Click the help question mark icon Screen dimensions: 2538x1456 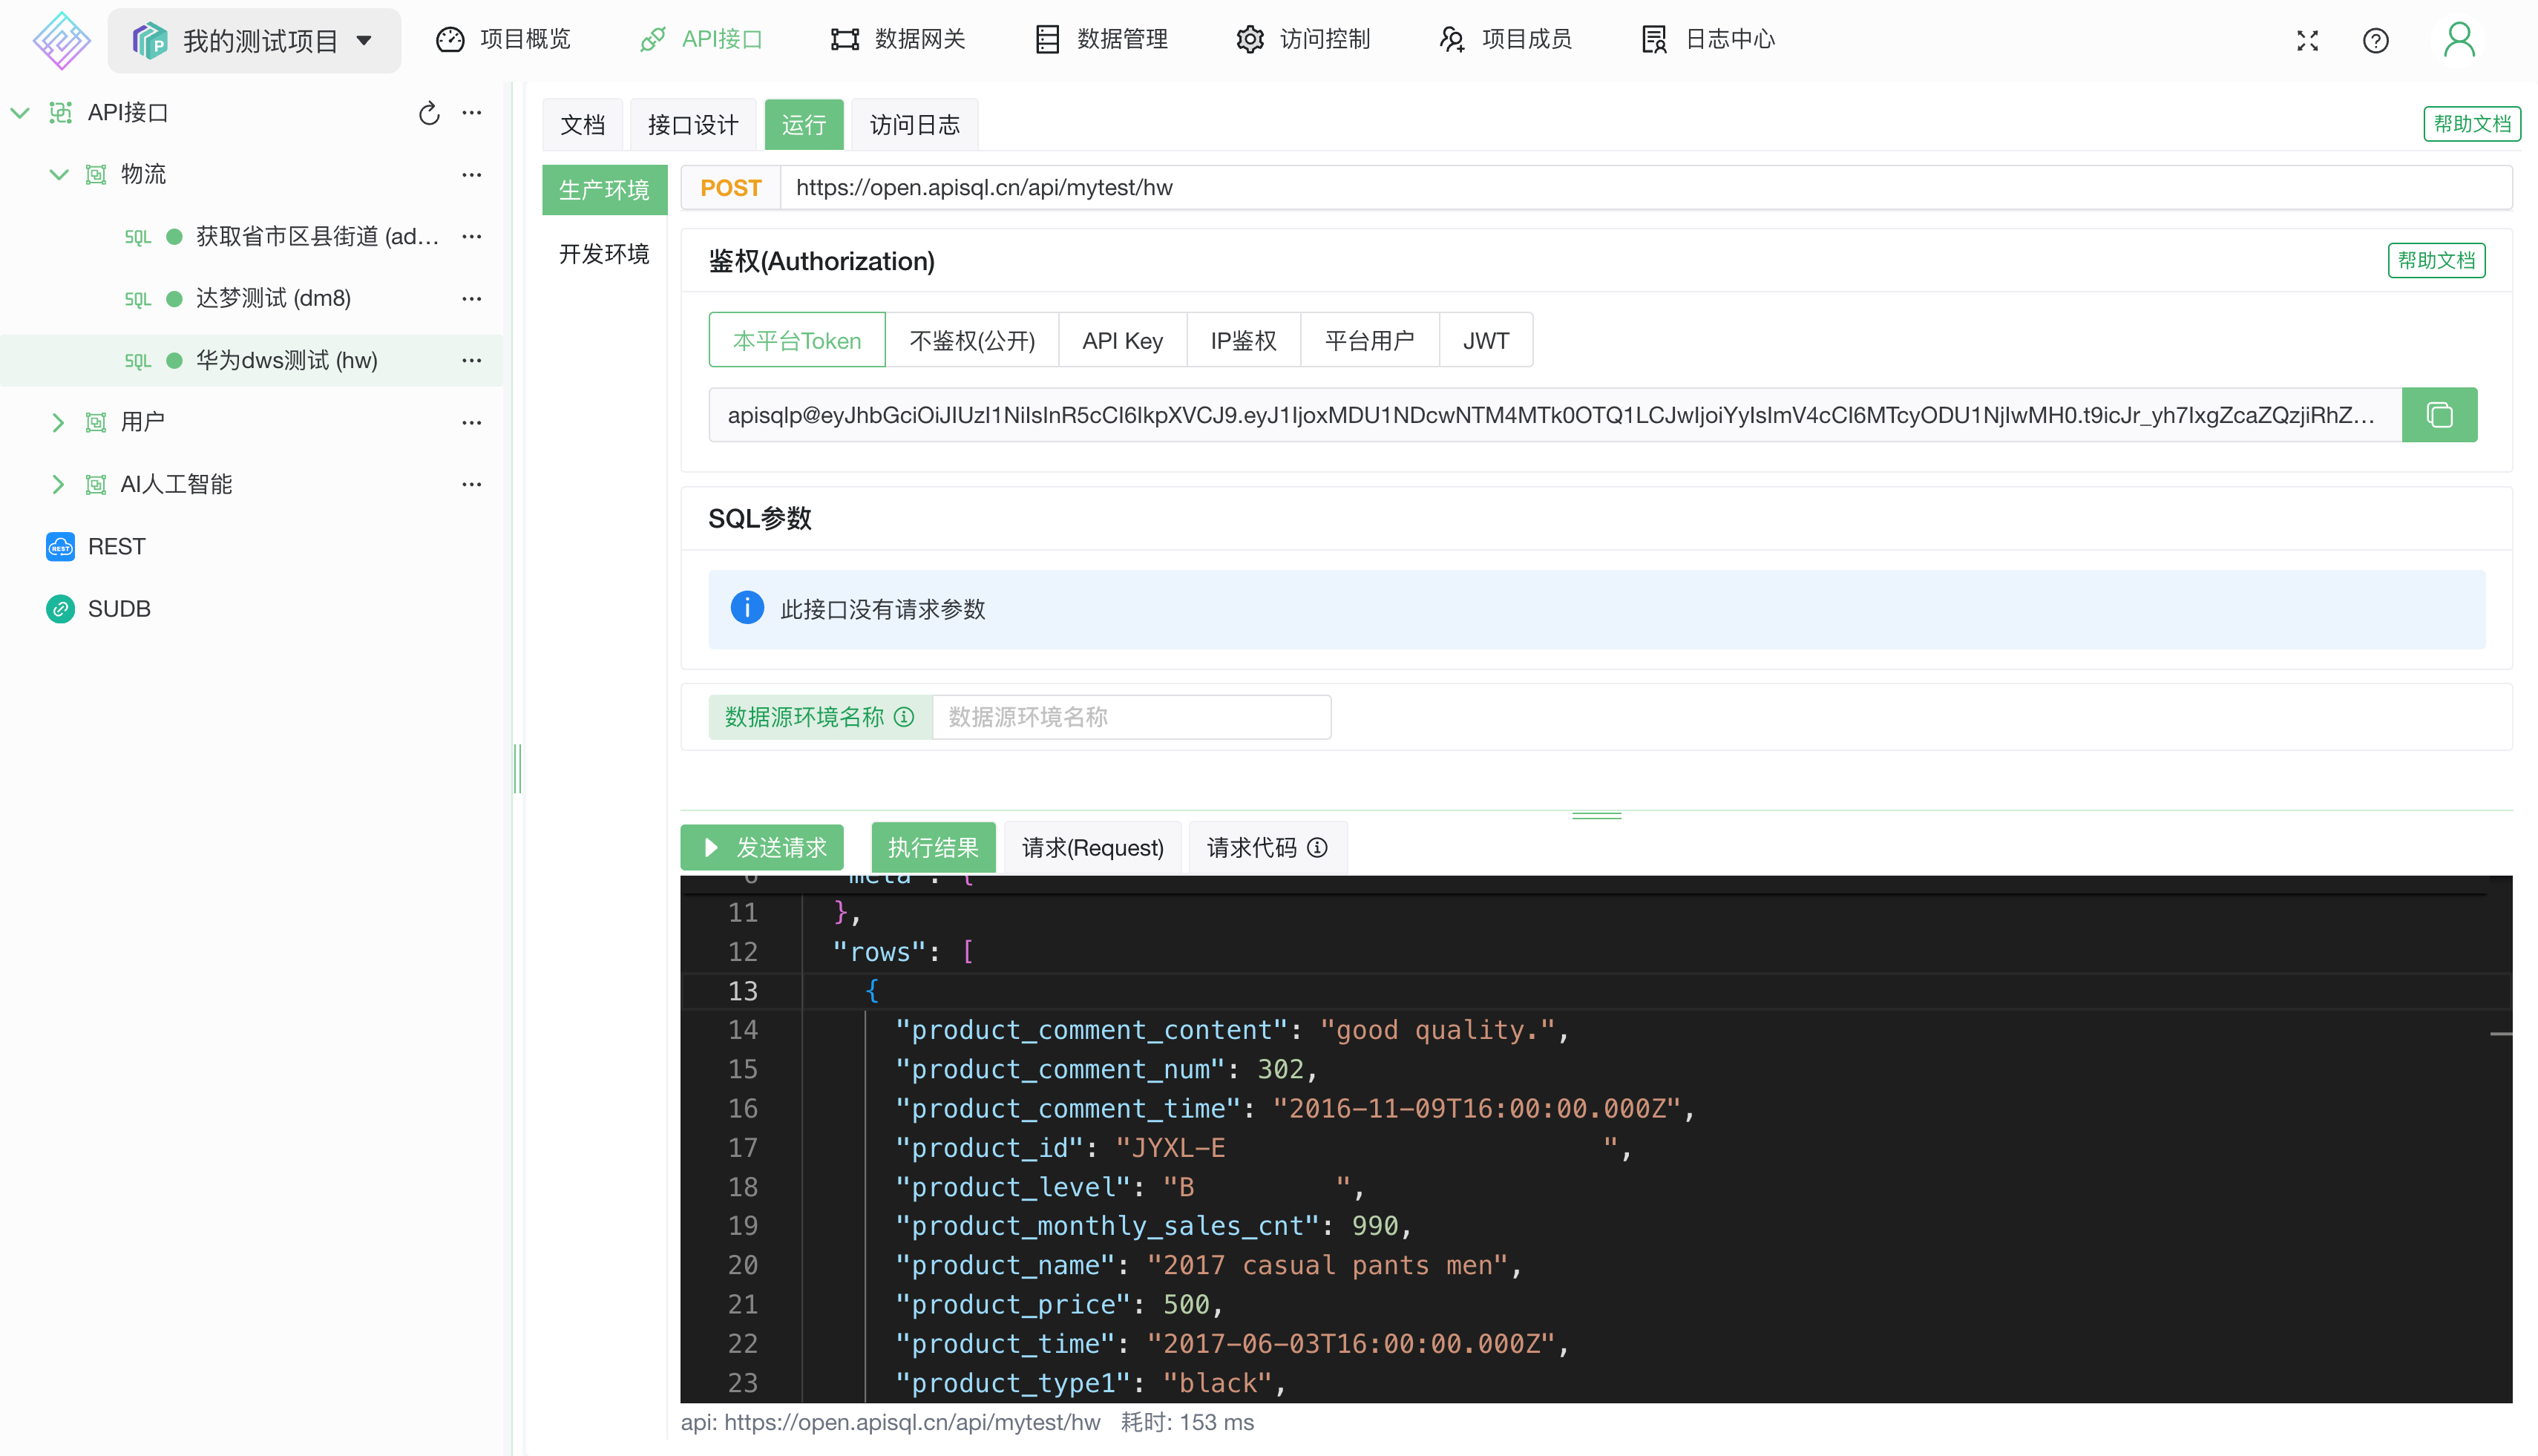pyautogui.click(x=2375, y=41)
